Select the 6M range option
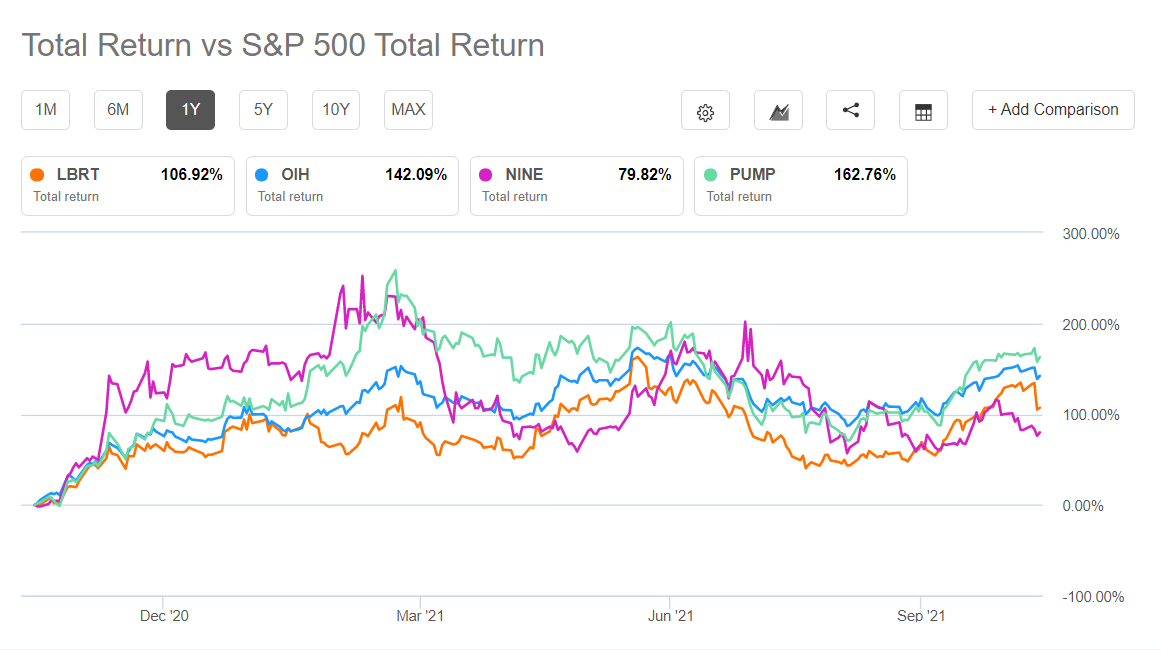Image resolution: width=1161 pixels, height=650 pixels. [118, 110]
